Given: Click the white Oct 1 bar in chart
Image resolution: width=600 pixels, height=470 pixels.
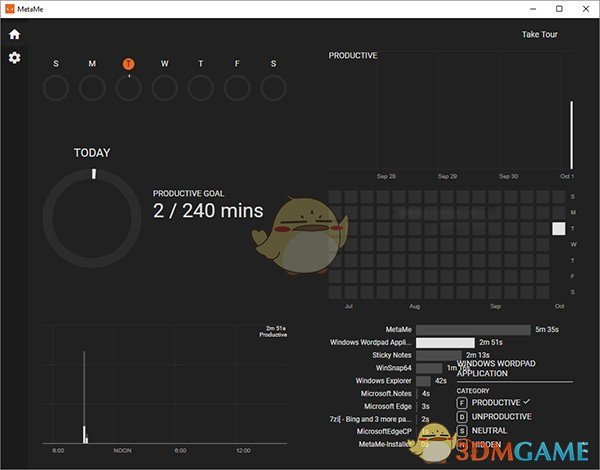Looking at the screenshot, I should click(572, 135).
